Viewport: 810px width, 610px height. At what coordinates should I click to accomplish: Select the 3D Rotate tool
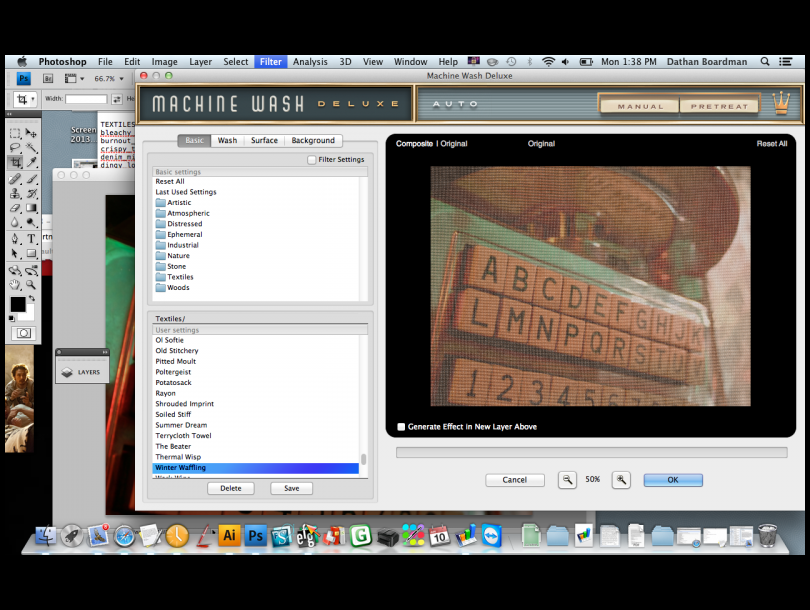point(15,270)
